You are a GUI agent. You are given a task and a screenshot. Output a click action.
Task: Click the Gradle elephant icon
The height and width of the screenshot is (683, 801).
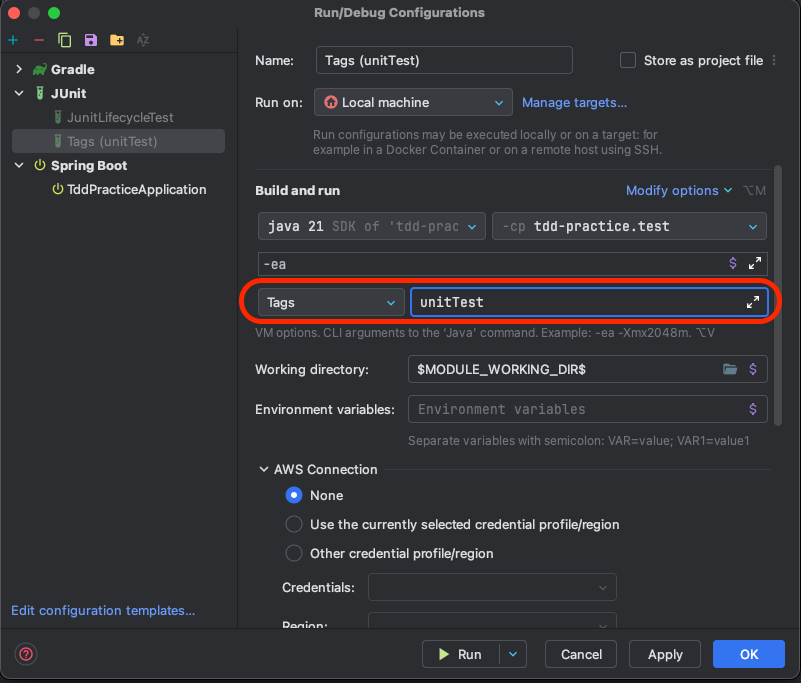click(x=40, y=69)
